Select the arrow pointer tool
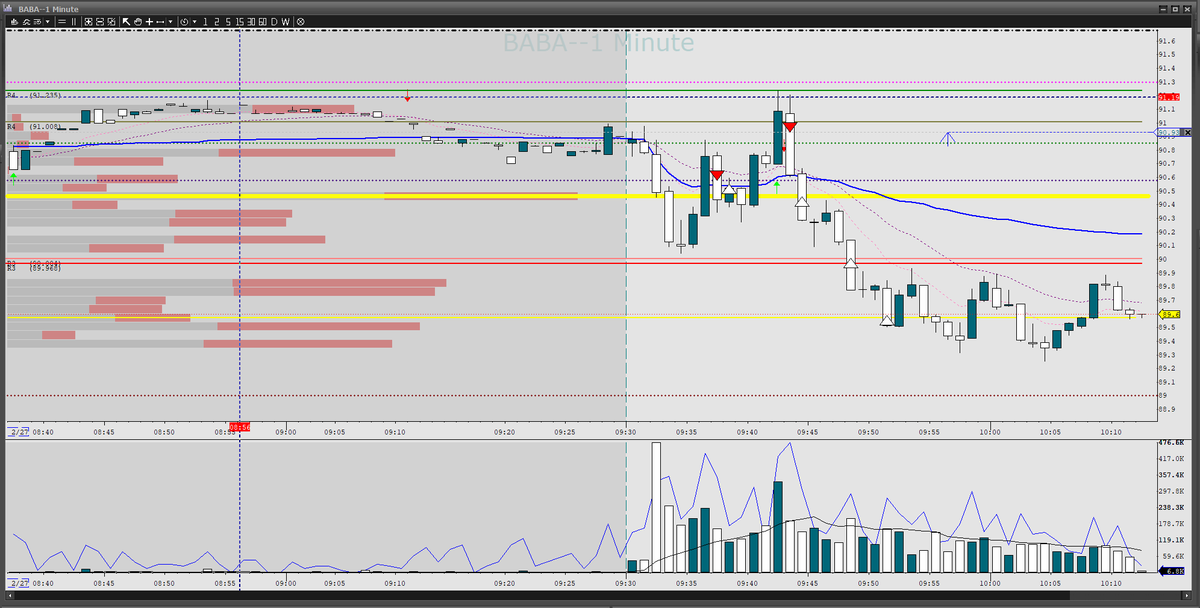The height and width of the screenshot is (608, 1200). click(x=126, y=21)
